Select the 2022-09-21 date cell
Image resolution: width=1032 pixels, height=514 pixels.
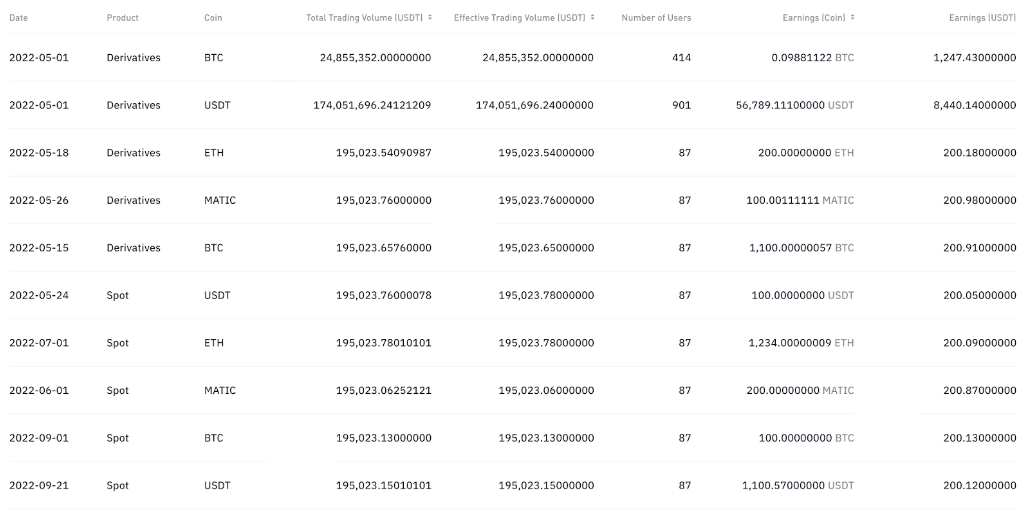click(39, 486)
